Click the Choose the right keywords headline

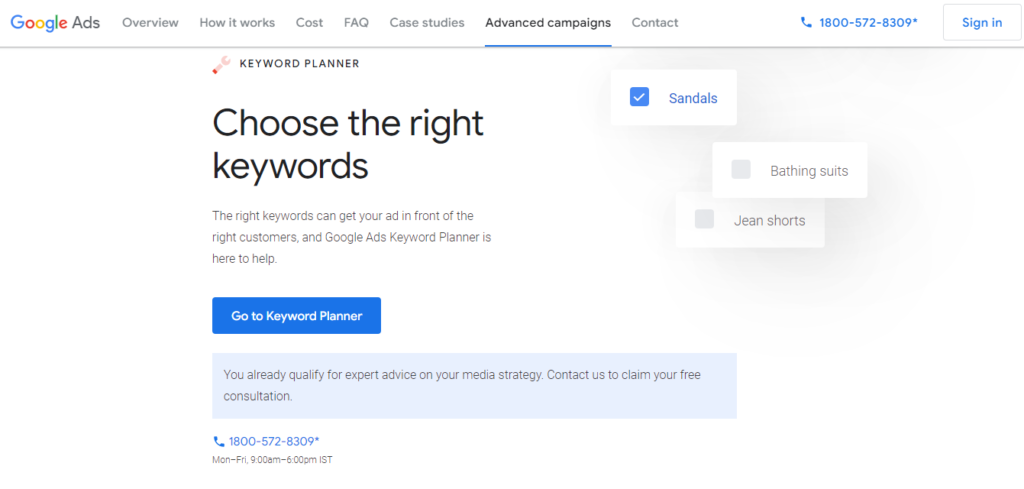coord(348,144)
